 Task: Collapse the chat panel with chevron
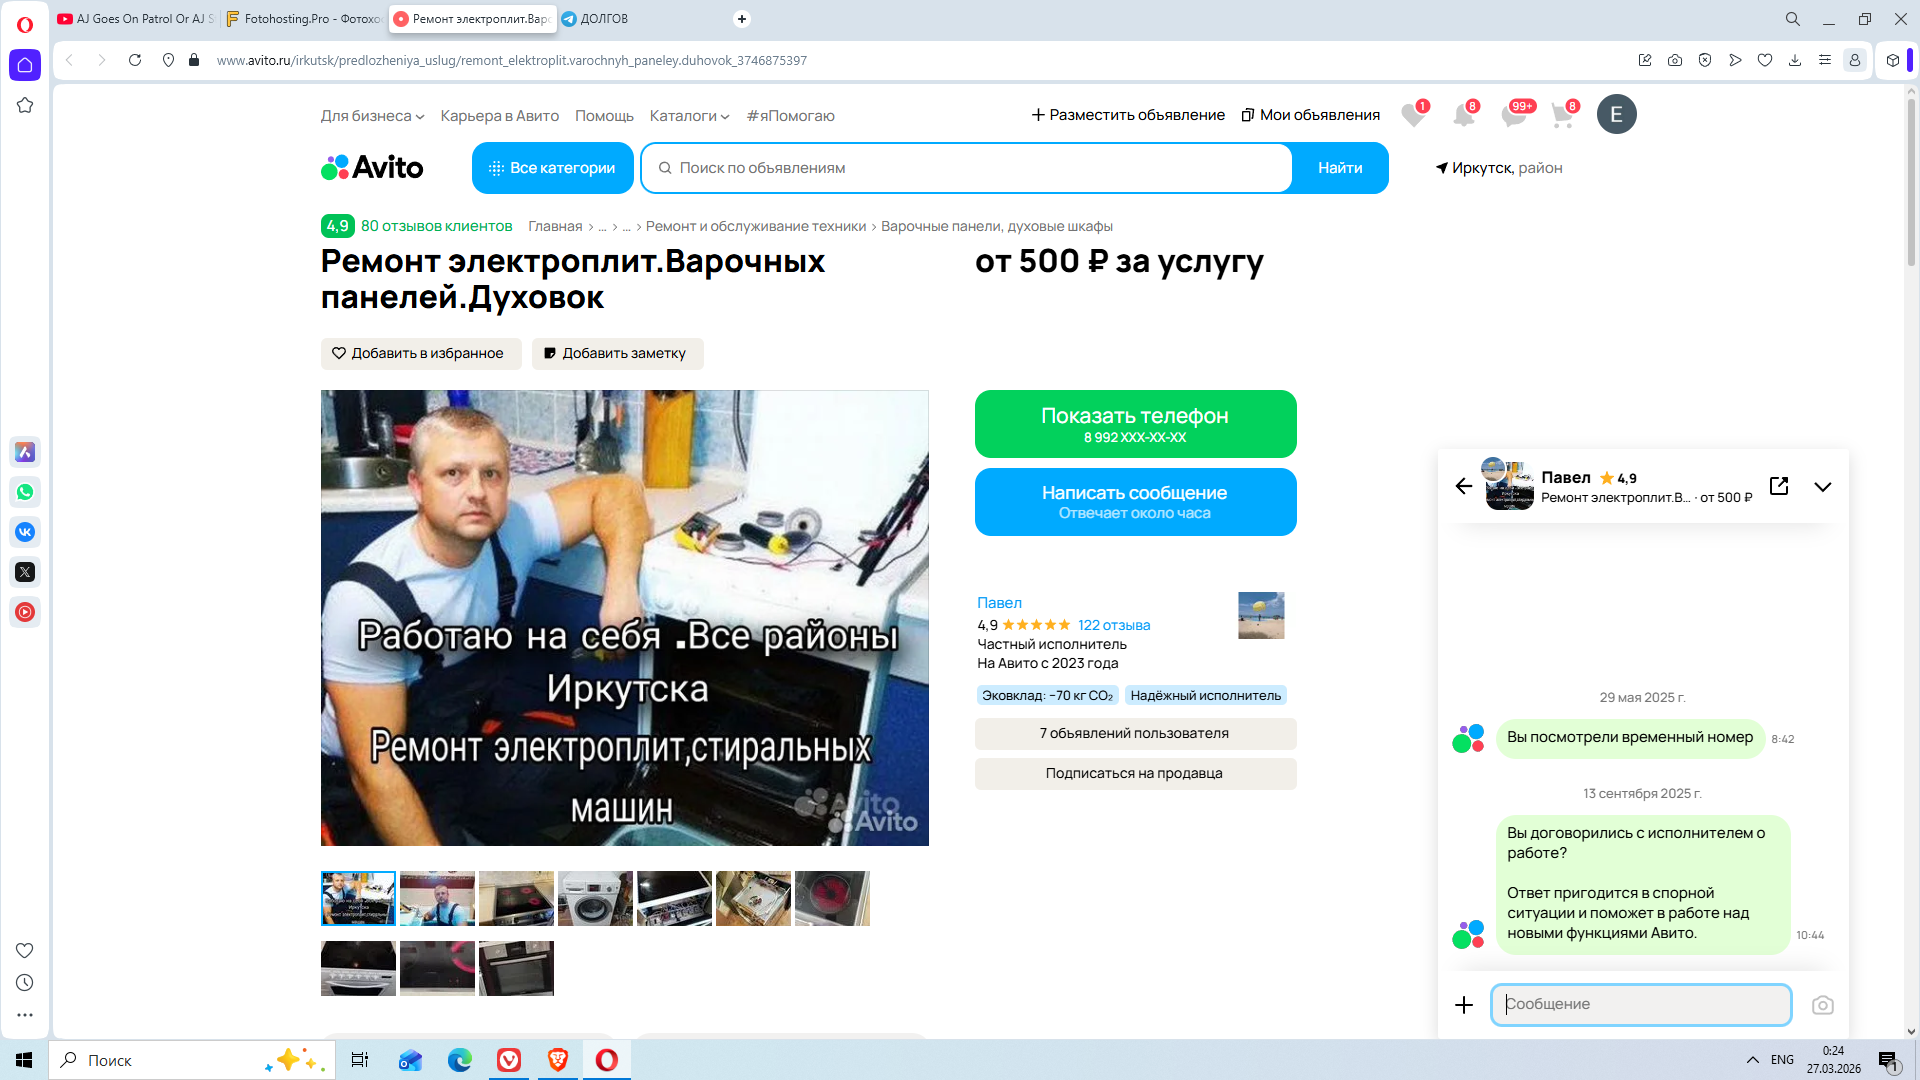(x=1822, y=487)
